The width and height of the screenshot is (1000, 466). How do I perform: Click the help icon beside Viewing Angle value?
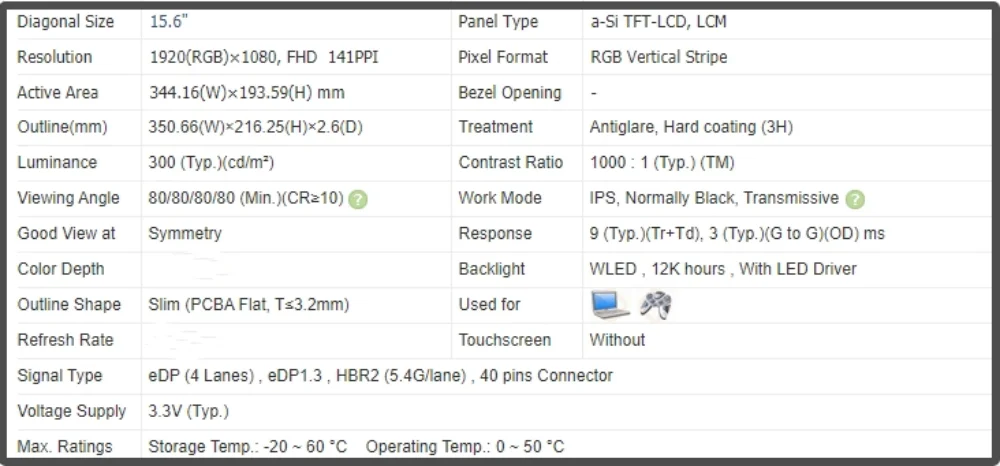point(358,200)
